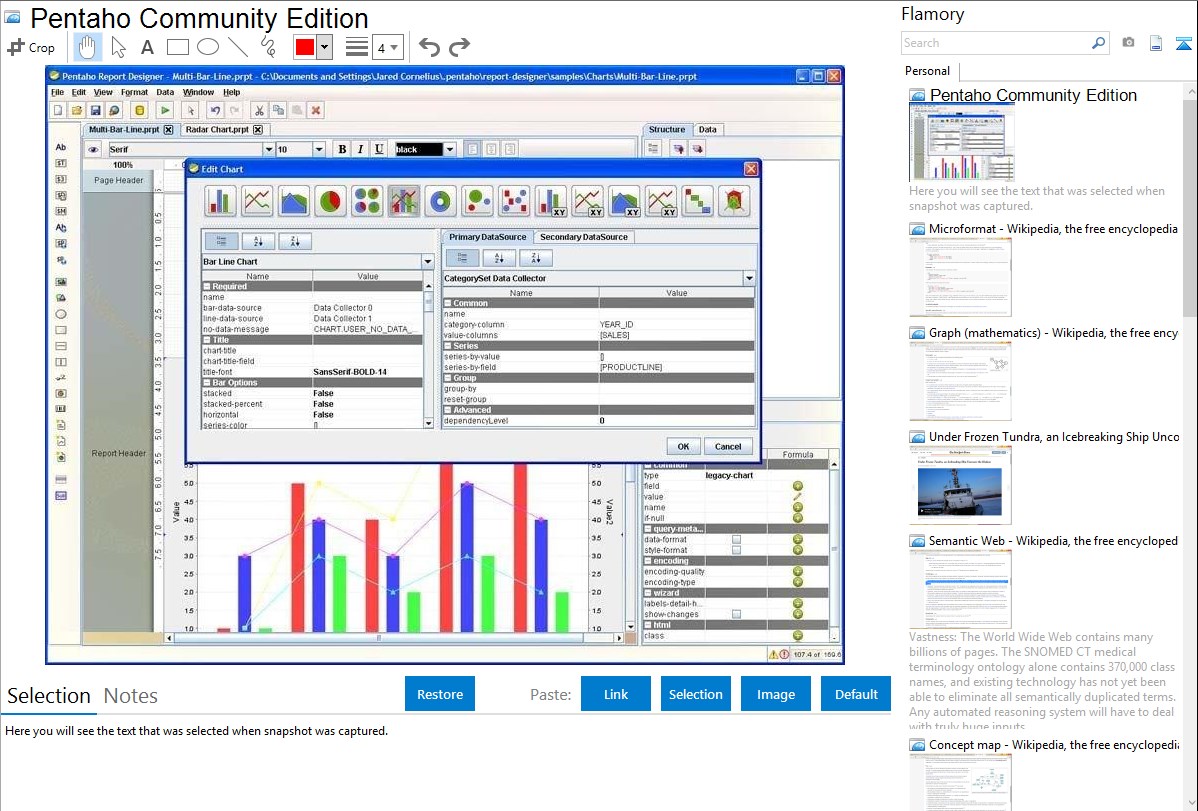Click the Save disk icon in Pentaho toolbar
The width and height of the screenshot is (1198, 811).
pyautogui.click(x=96, y=110)
